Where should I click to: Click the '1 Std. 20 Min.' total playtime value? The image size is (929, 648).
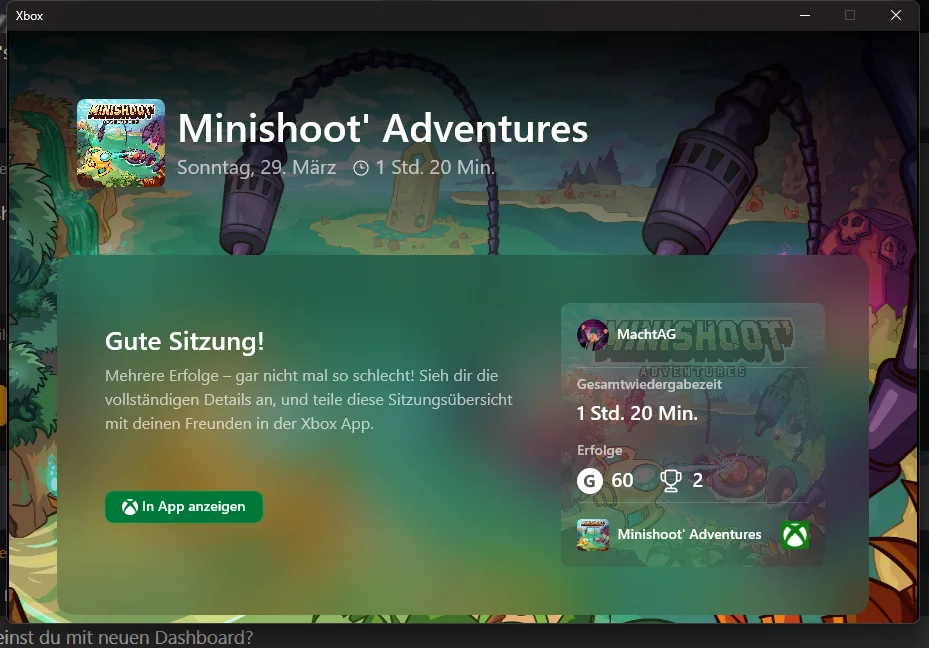(637, 413)
